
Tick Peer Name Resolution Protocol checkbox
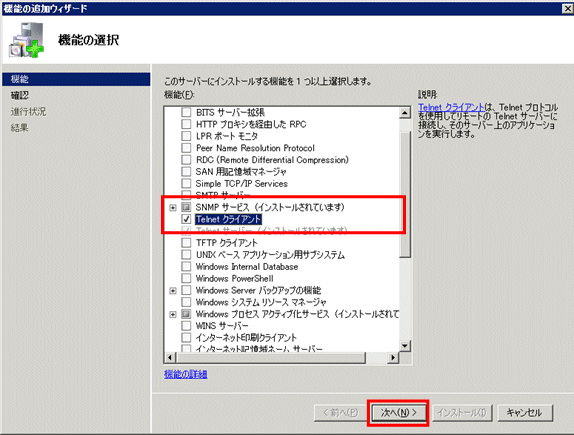pyautogui.click(x=186, y=148)
